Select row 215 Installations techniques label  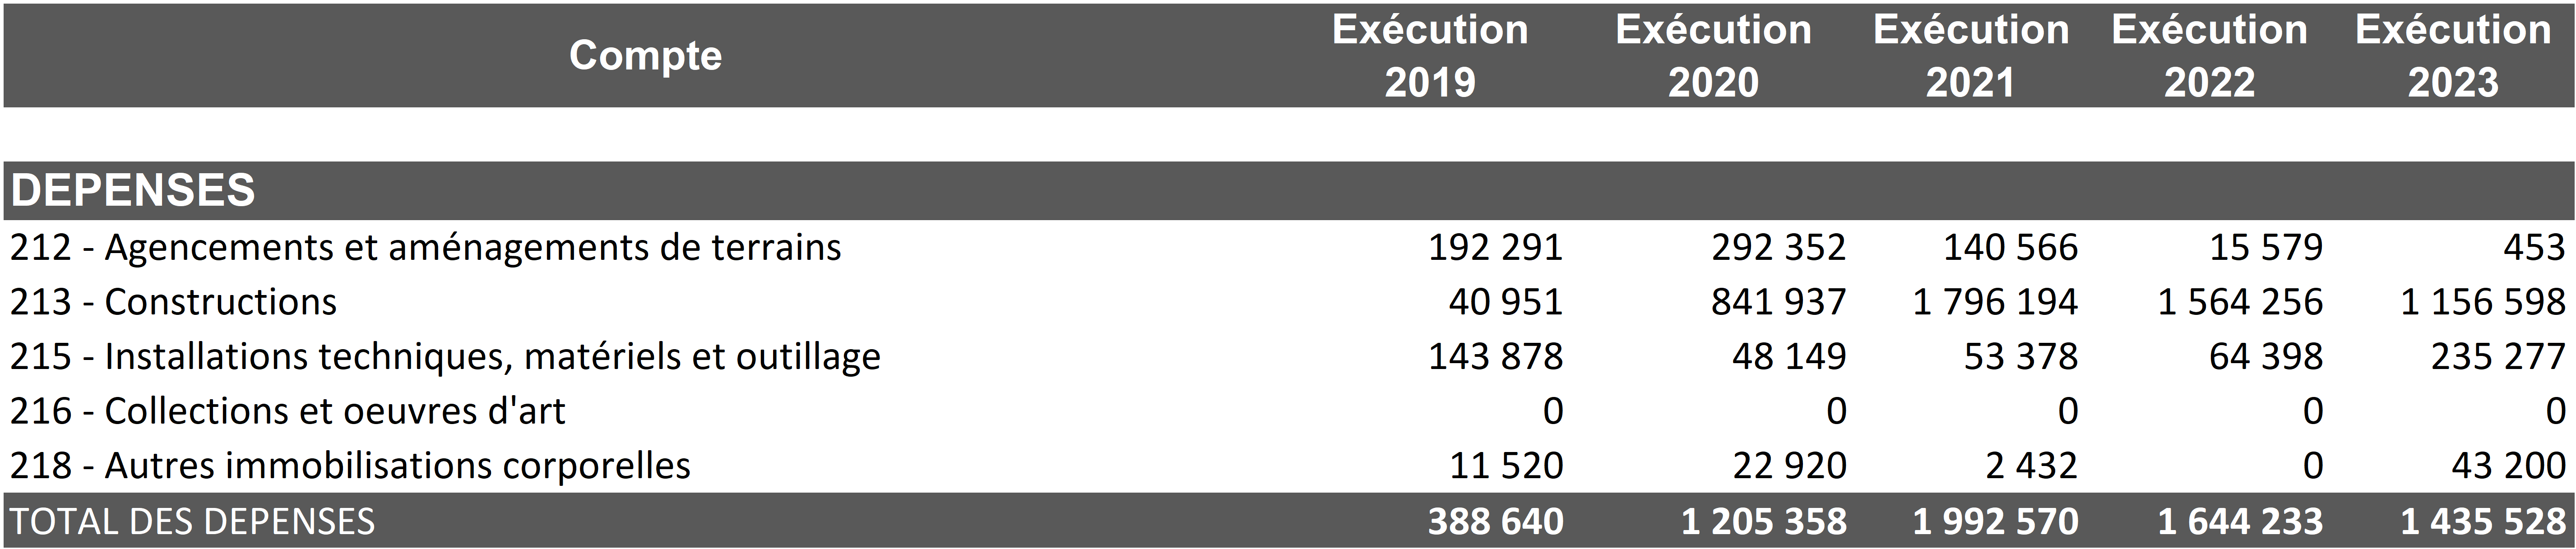446,357
